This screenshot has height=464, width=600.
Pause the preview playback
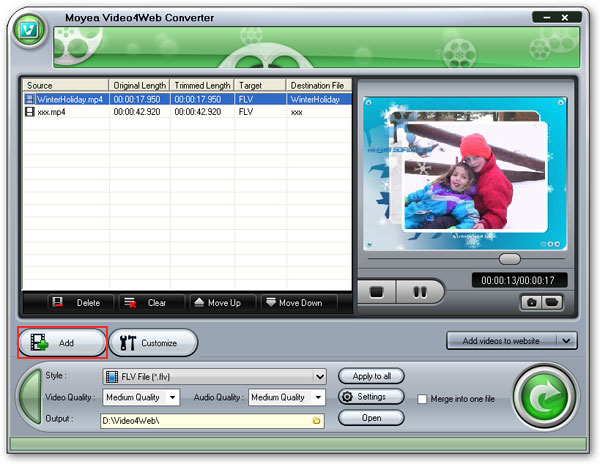pos(420,292)
